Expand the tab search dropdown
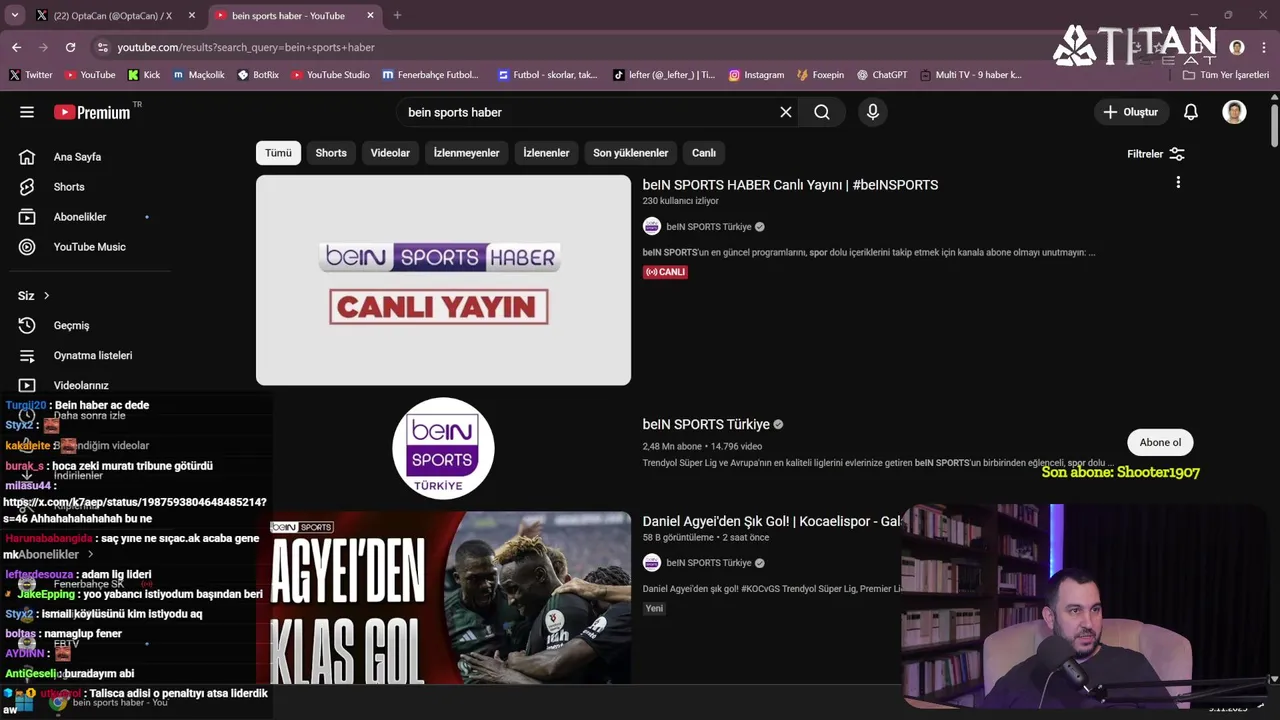Screen dimensions: 1280x720 (14, 15)
